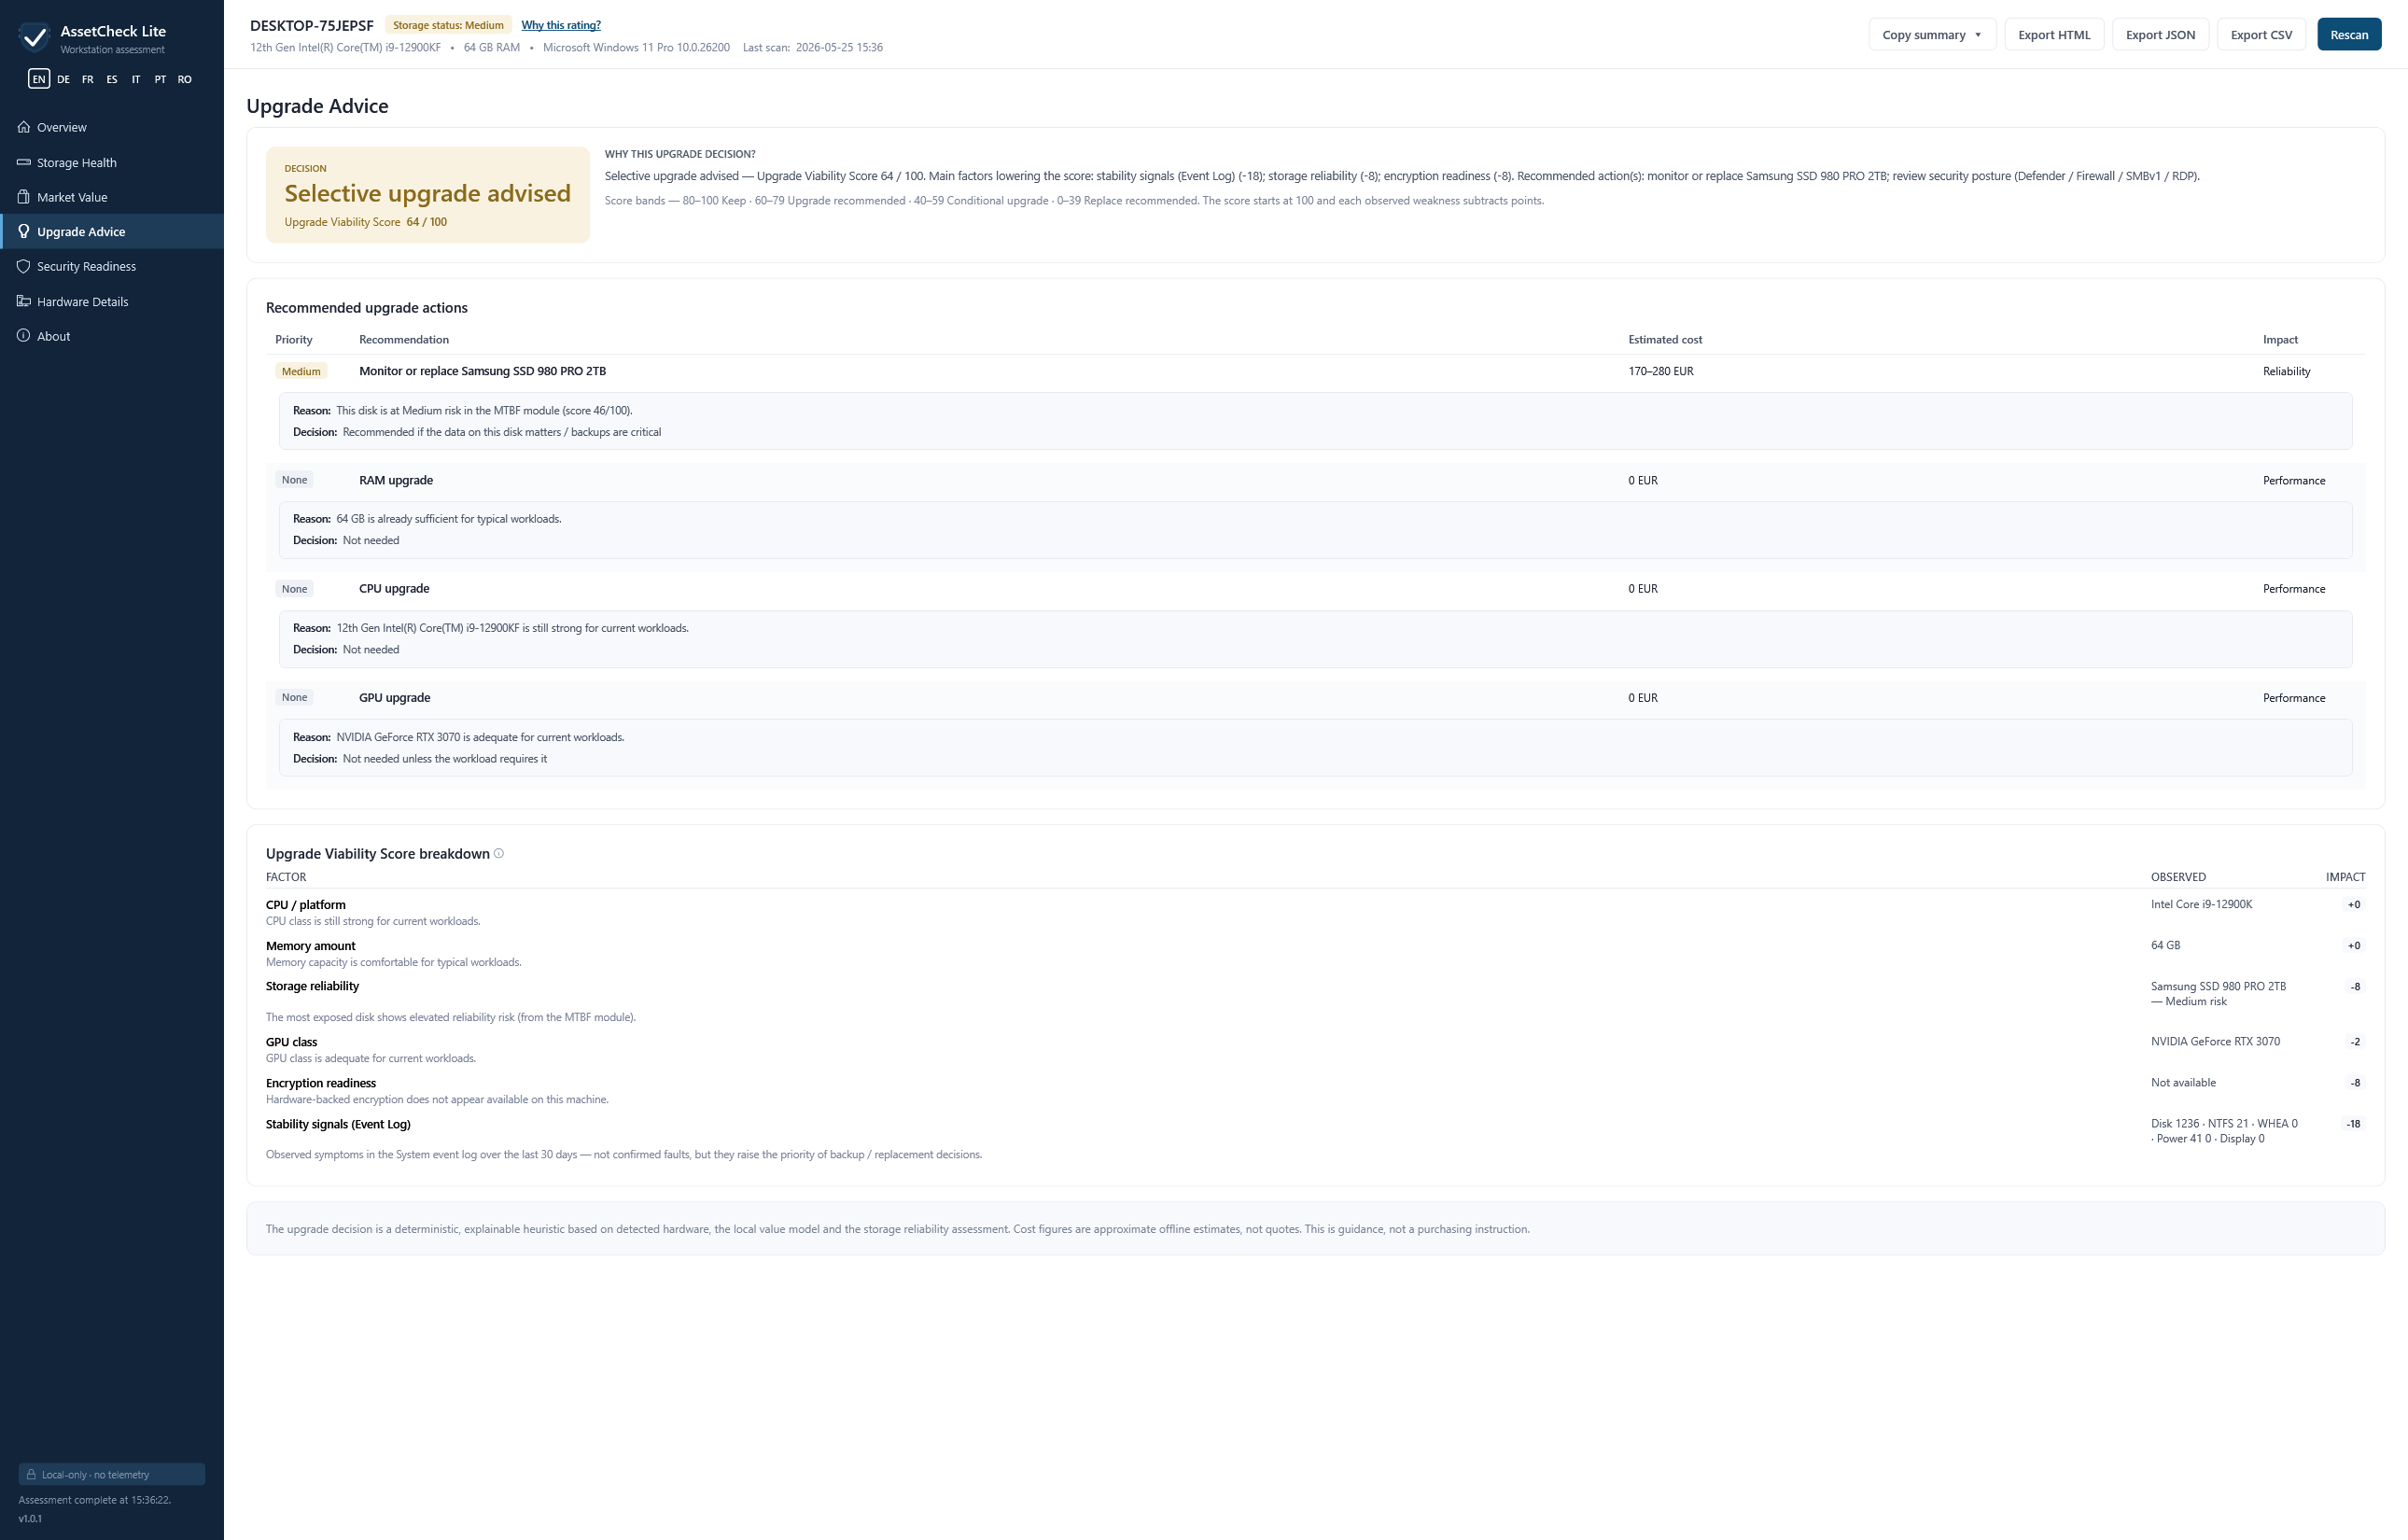Screen dimensions: 2408x1540
Task: Export the report as CSV
Action: (x=2261, y=34)
